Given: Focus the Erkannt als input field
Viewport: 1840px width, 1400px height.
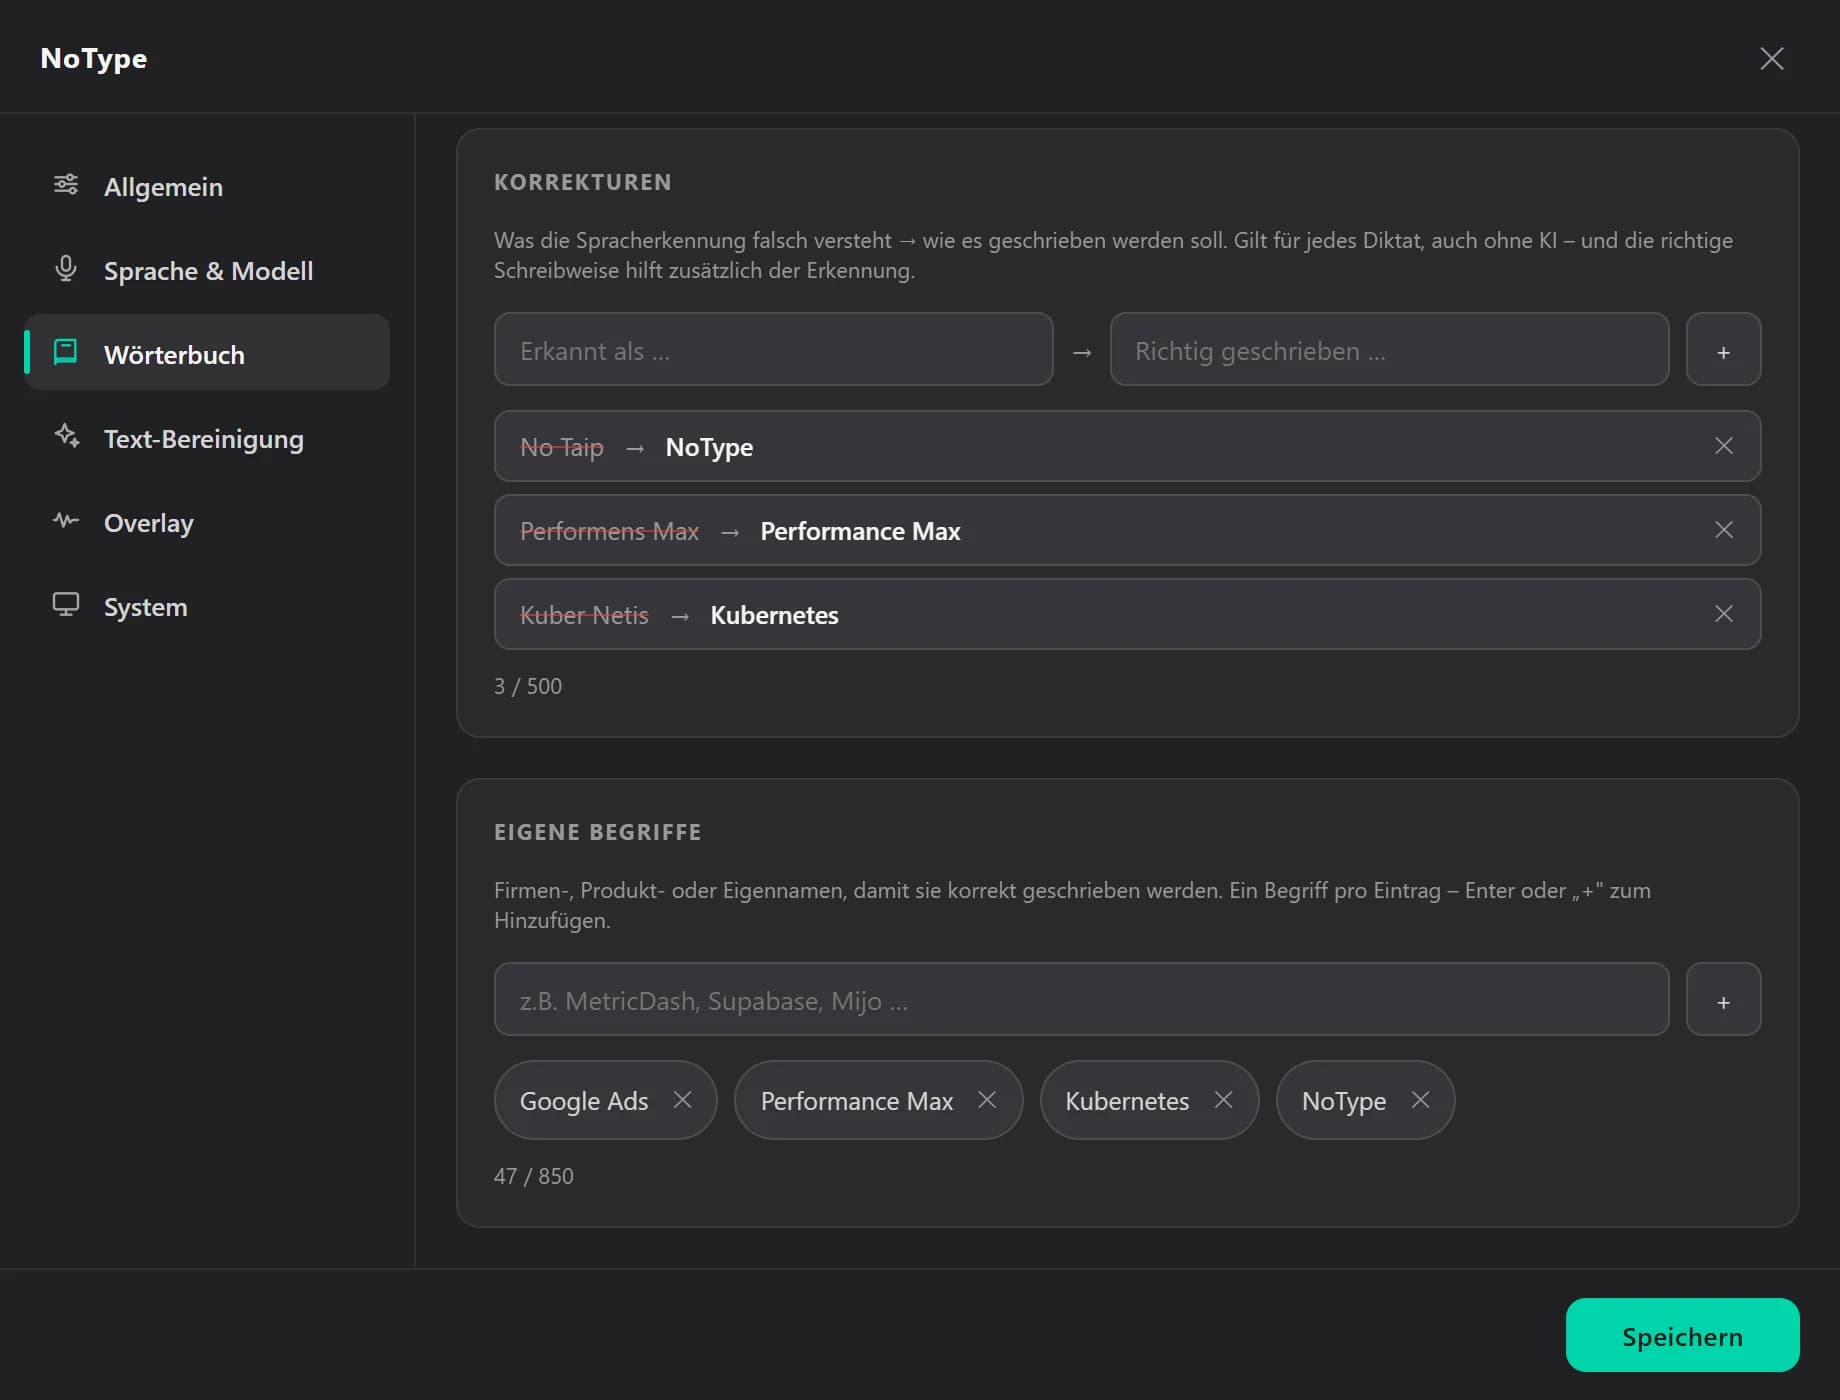Looking at the screenshot, I should (x=773, y=349).
